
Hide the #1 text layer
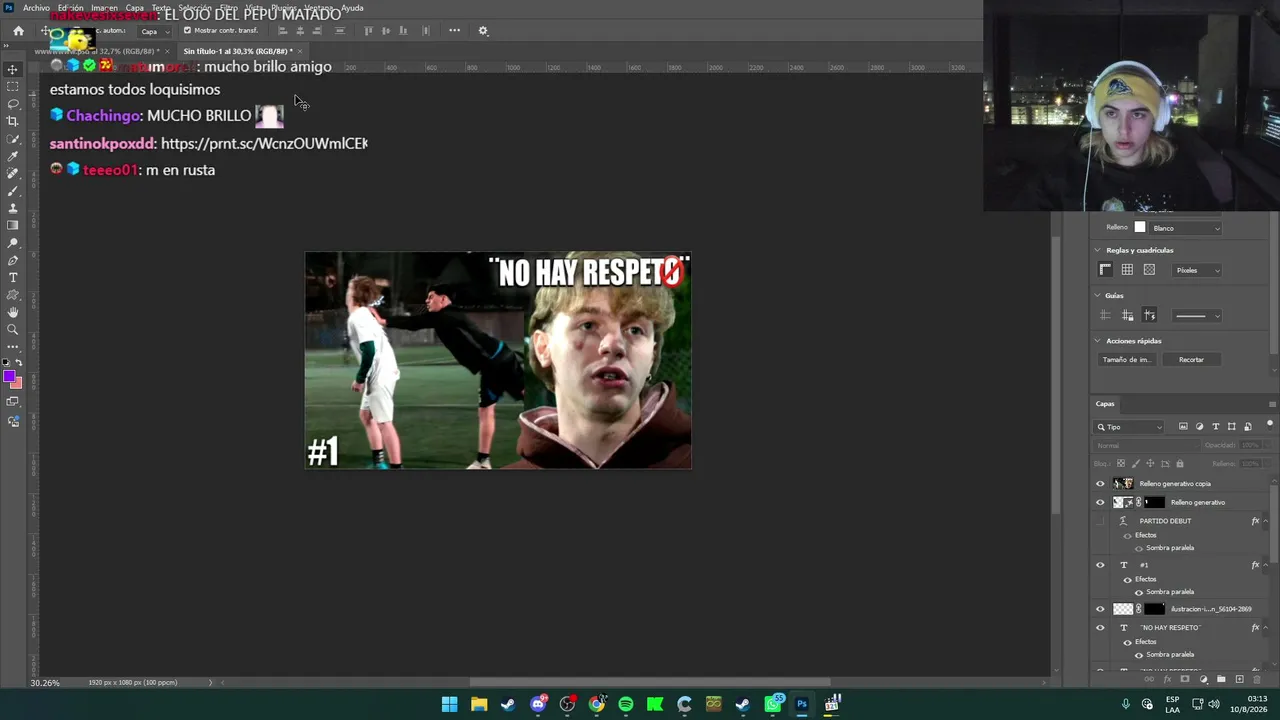[1100, 565]
